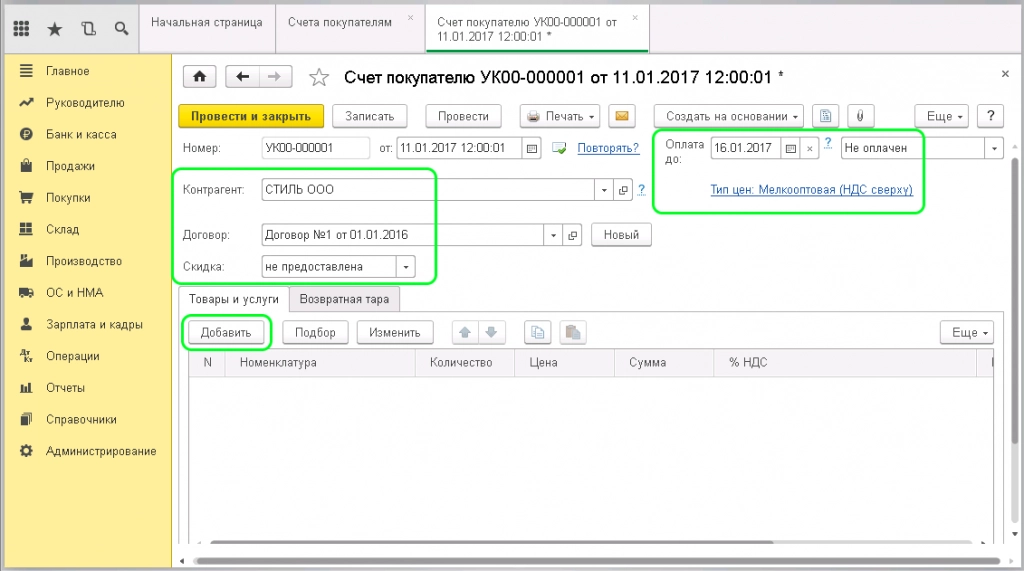Navigate forward with the right arrow
This screenshot has width=1024, height=571.
(275, 77)
